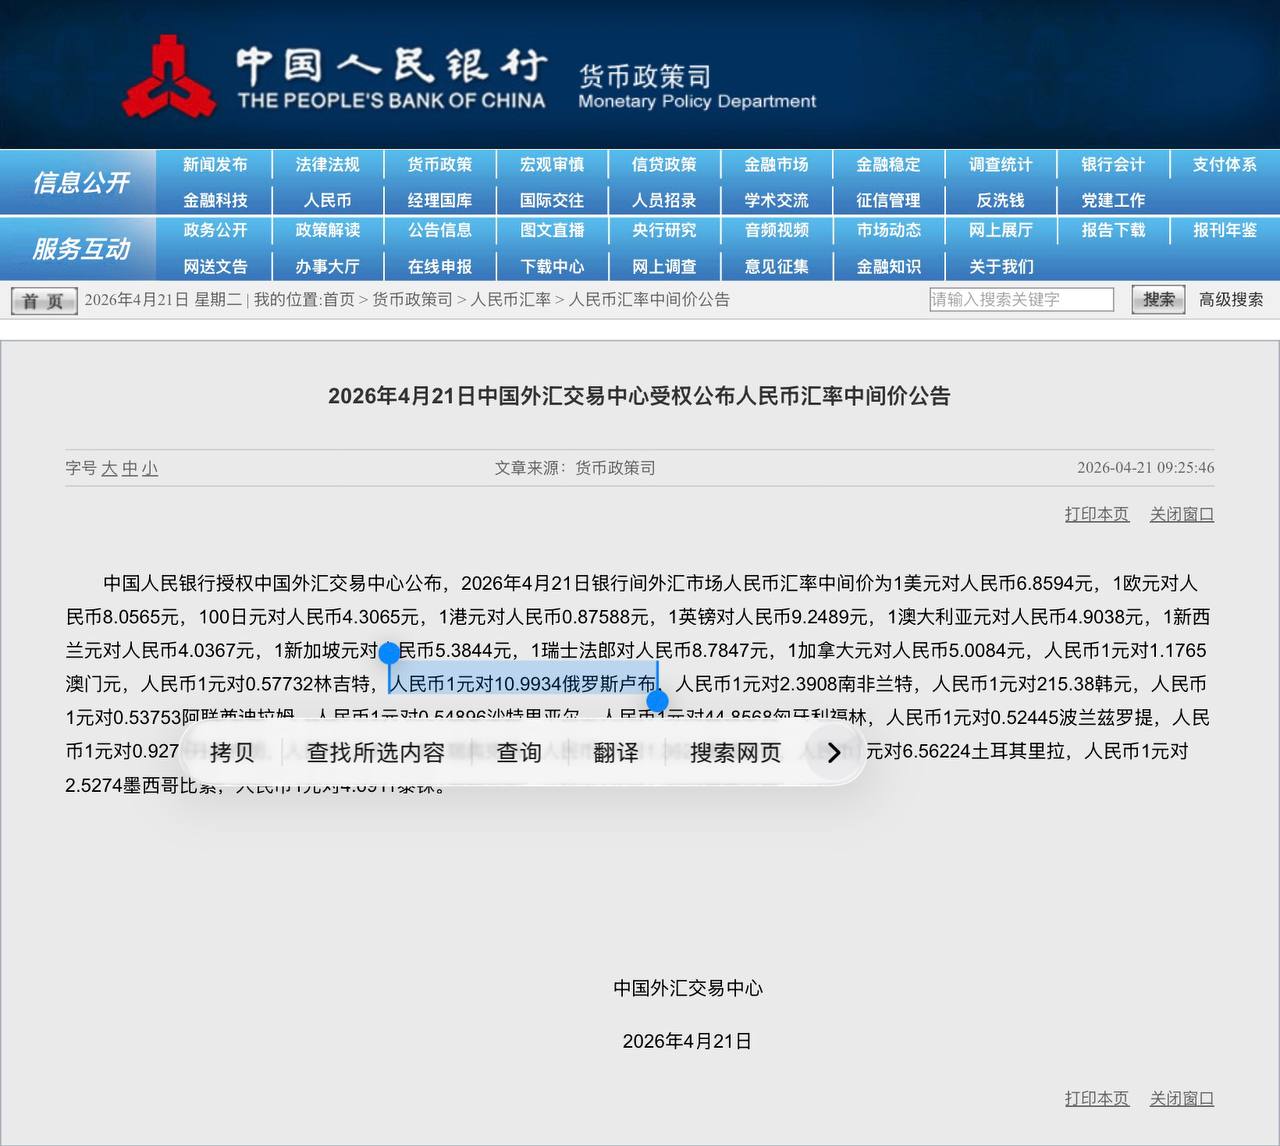The width and height of the screenshot is (1280, 1146).
Task: Click the People's Bank of China logo
Action: point(168,78)
